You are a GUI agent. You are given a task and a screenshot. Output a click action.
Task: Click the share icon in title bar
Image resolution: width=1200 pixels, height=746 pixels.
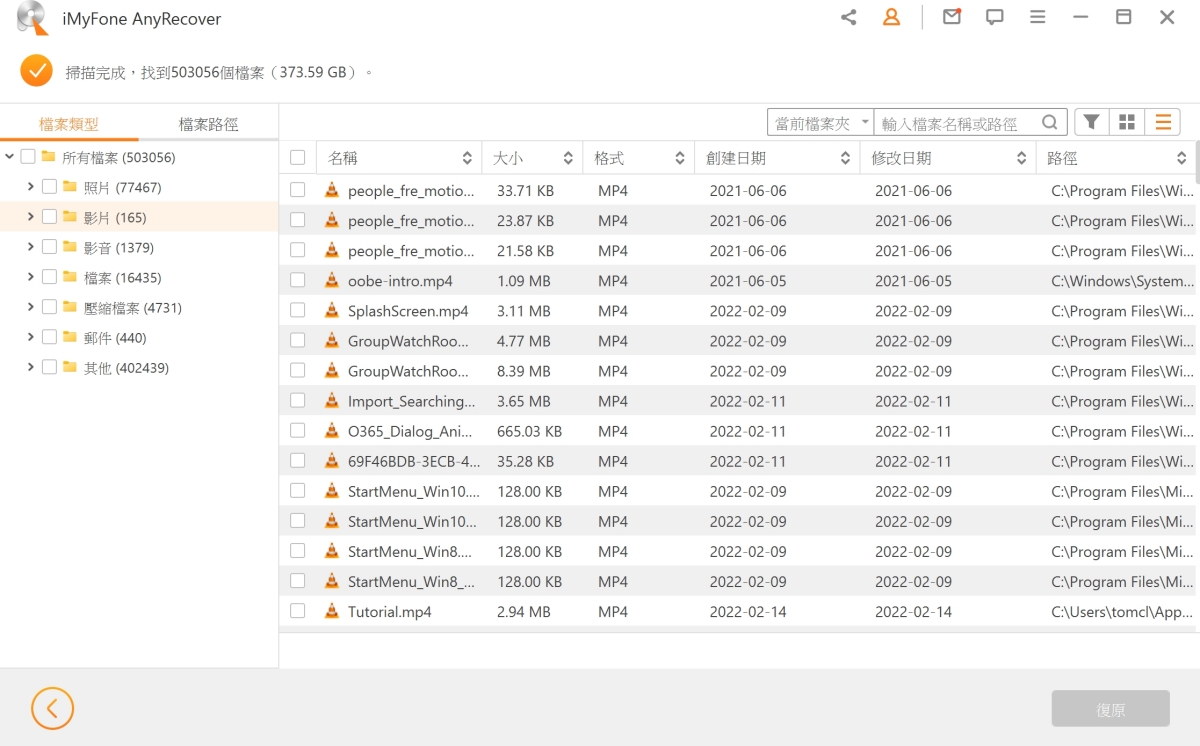849,18
